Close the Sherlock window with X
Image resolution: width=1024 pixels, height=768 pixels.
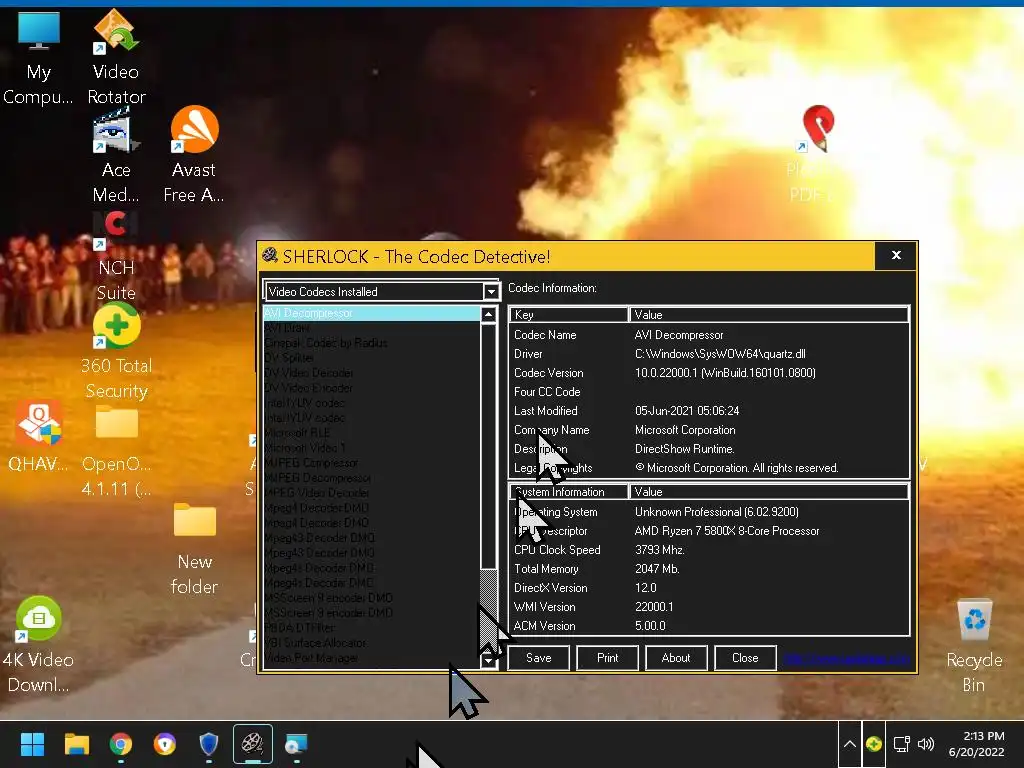pos(896,255)
